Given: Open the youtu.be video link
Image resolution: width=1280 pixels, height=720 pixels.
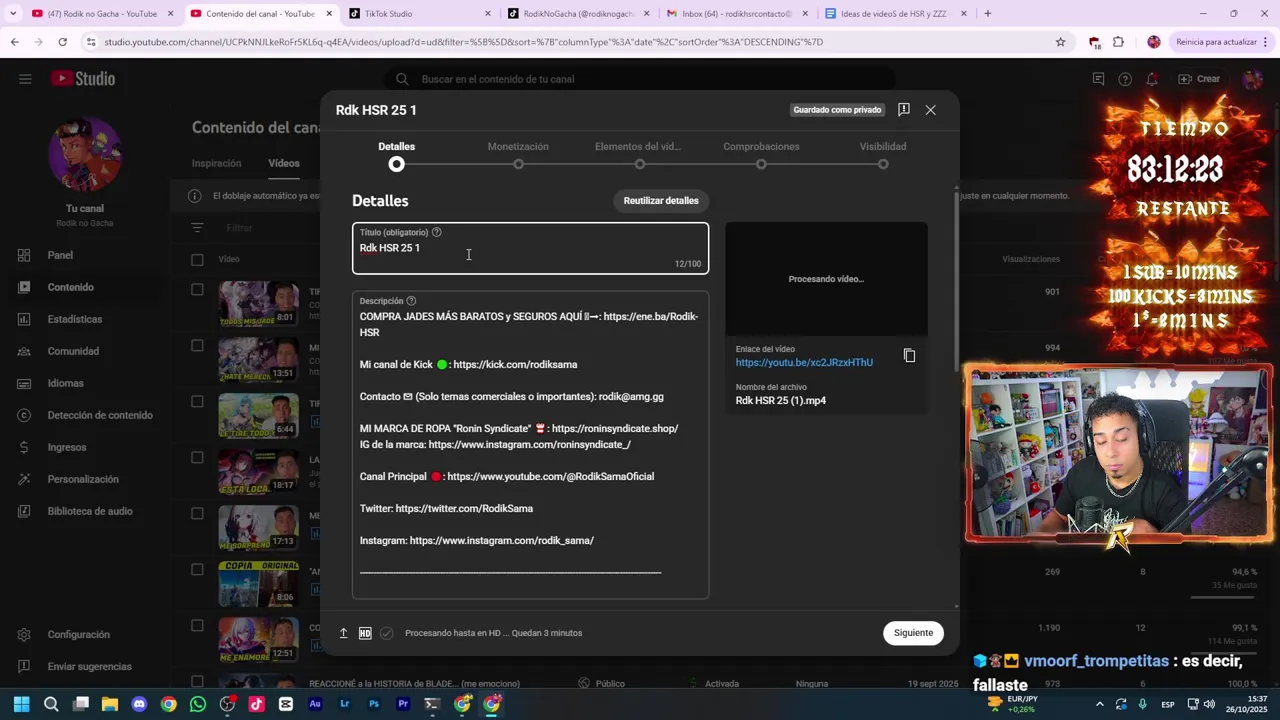Looking at the screenshot, I should point(804,362).
